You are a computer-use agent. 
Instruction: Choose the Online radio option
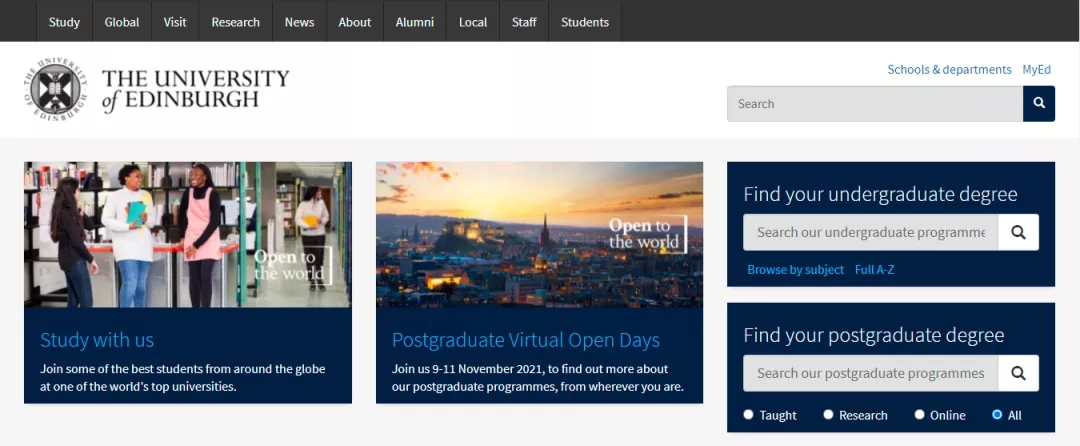point(920,414)
